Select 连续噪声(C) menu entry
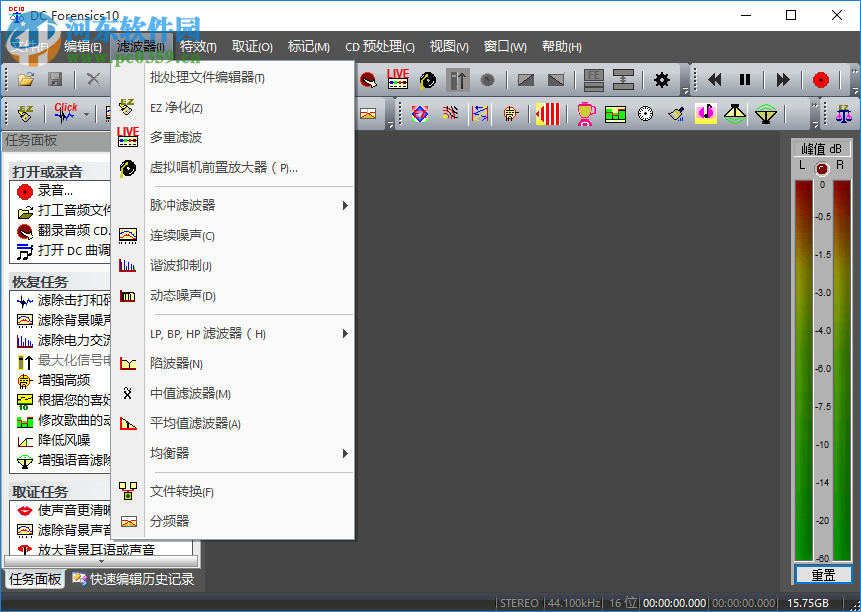This screenshot has height=612, width=861. point(233,236)
